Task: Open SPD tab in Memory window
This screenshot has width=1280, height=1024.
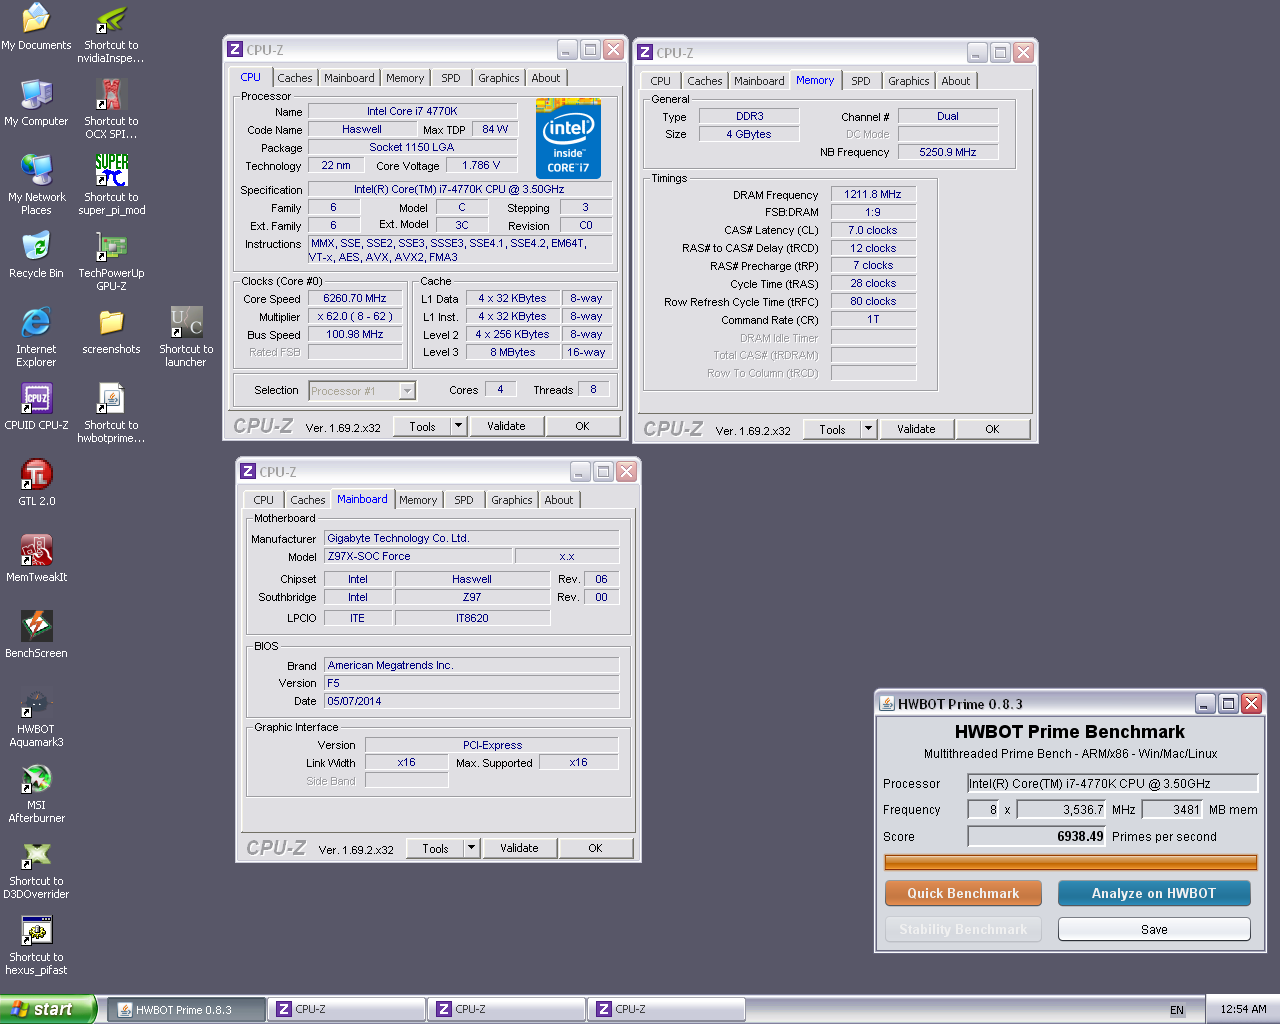Action: click(x=861, y=81)
